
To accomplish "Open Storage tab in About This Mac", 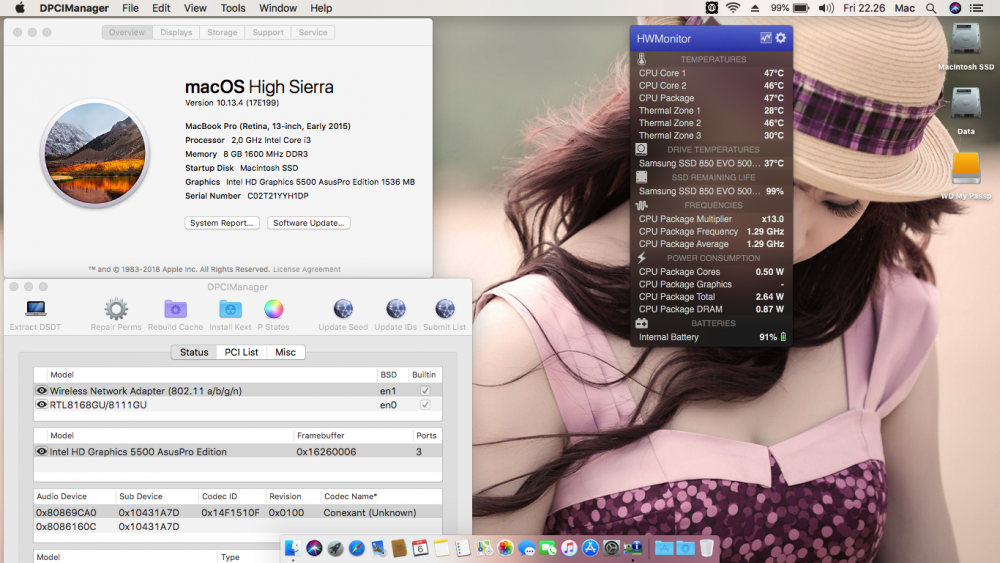I will tap(222, 33).
